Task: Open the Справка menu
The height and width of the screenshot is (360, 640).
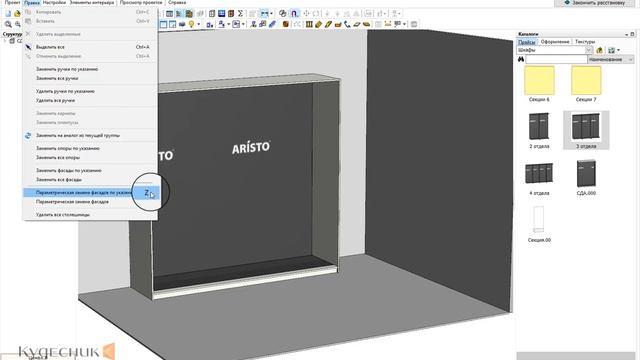Action: pos(177,2)
